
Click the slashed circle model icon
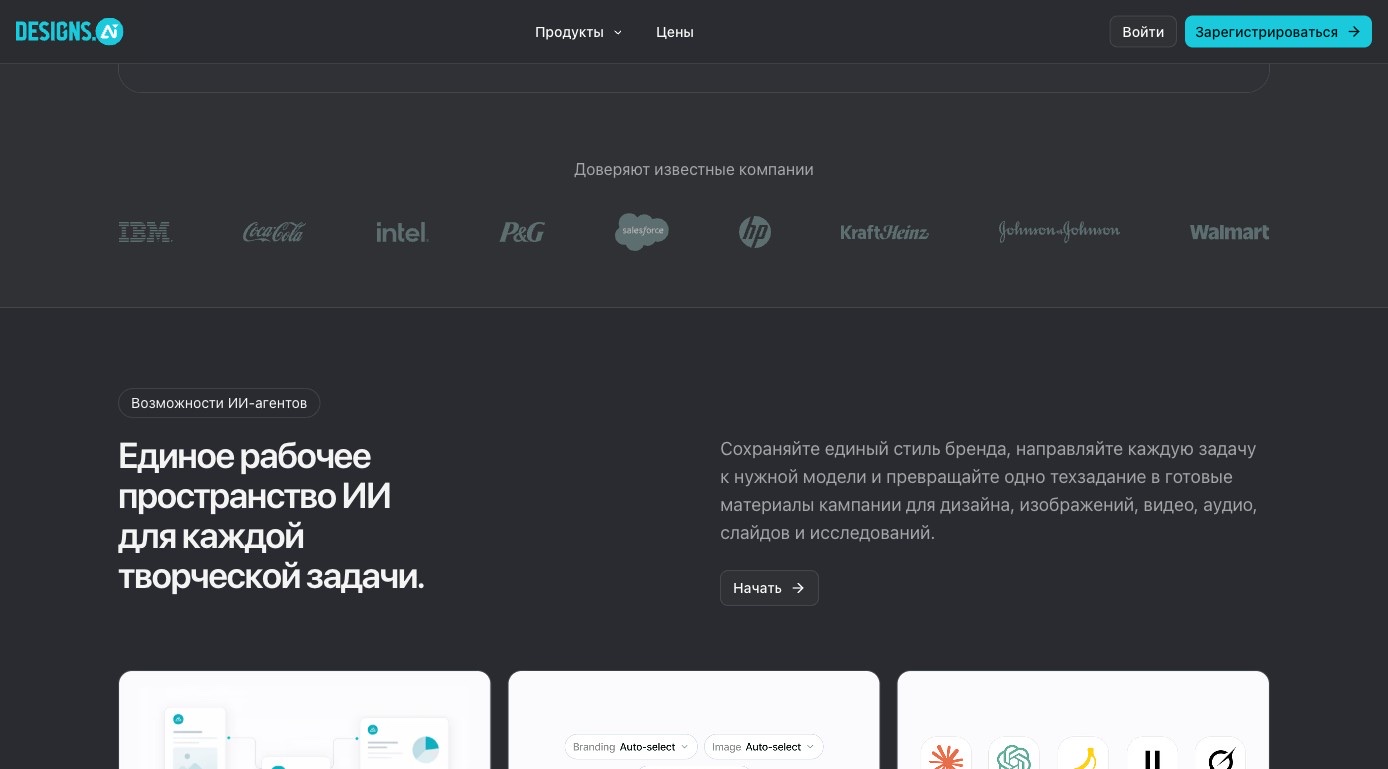coord(1220,756)
